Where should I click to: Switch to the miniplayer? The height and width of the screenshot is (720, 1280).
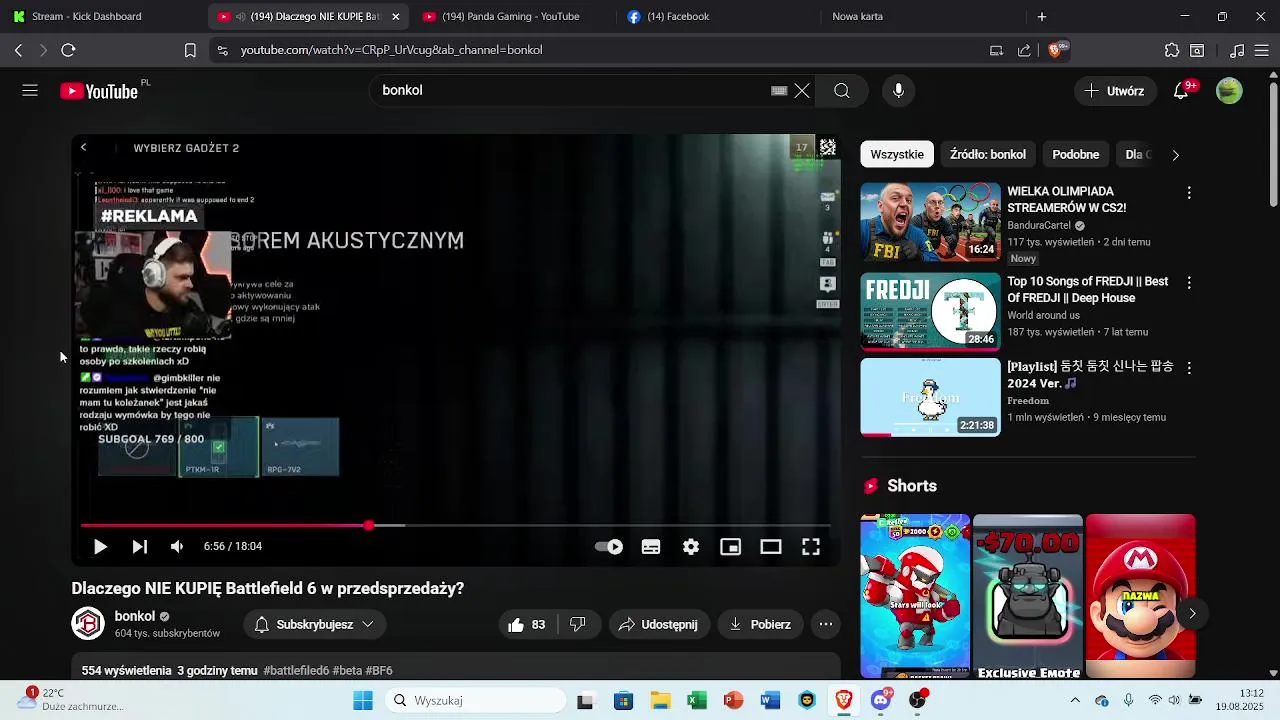tap(731, 547)
